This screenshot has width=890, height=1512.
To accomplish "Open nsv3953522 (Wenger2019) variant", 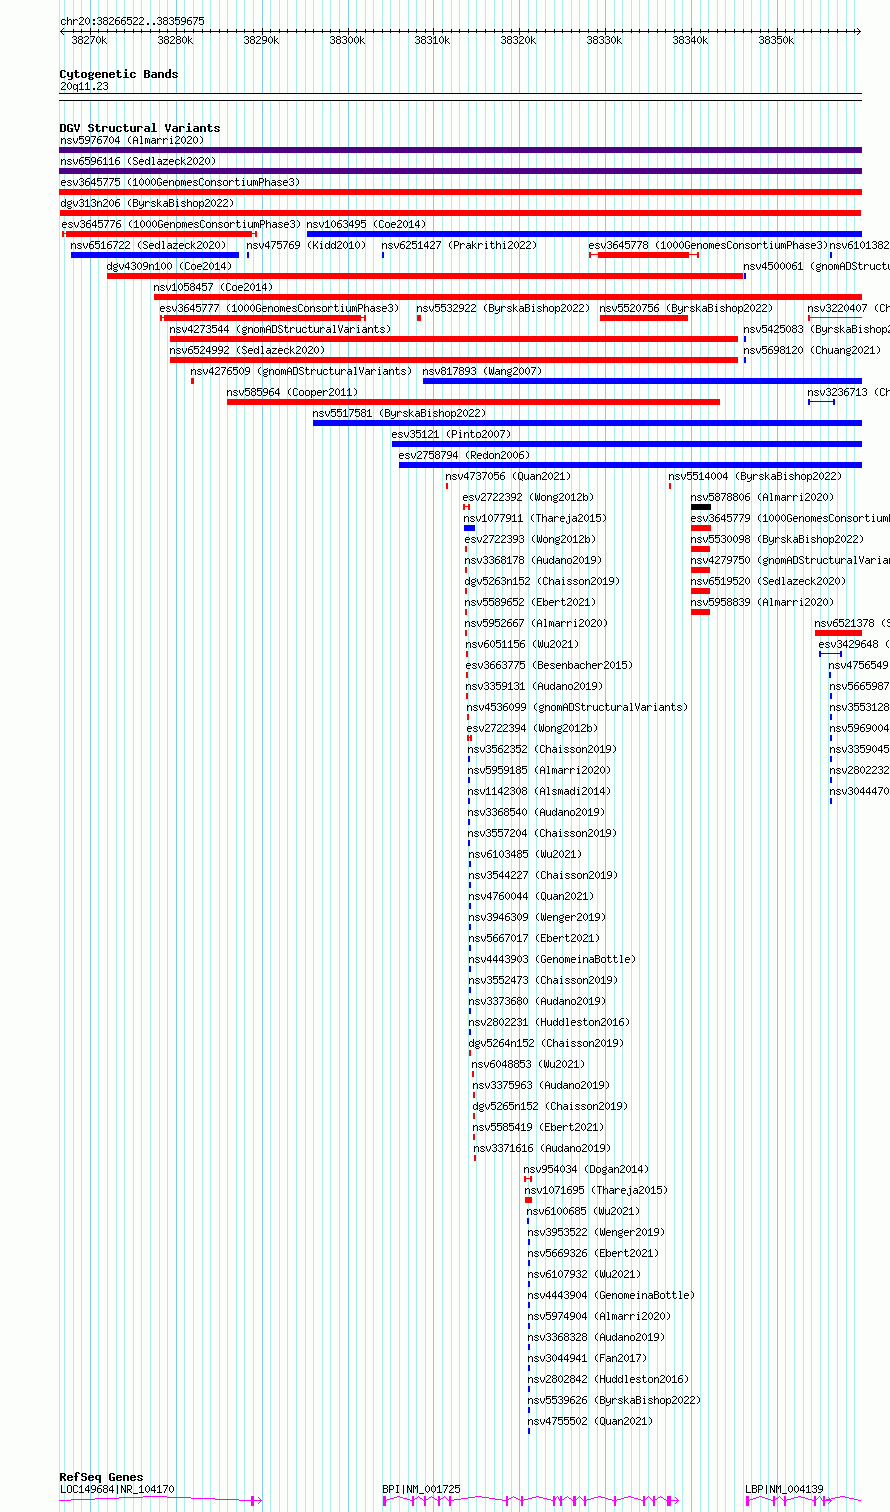I will (596, 1232).
